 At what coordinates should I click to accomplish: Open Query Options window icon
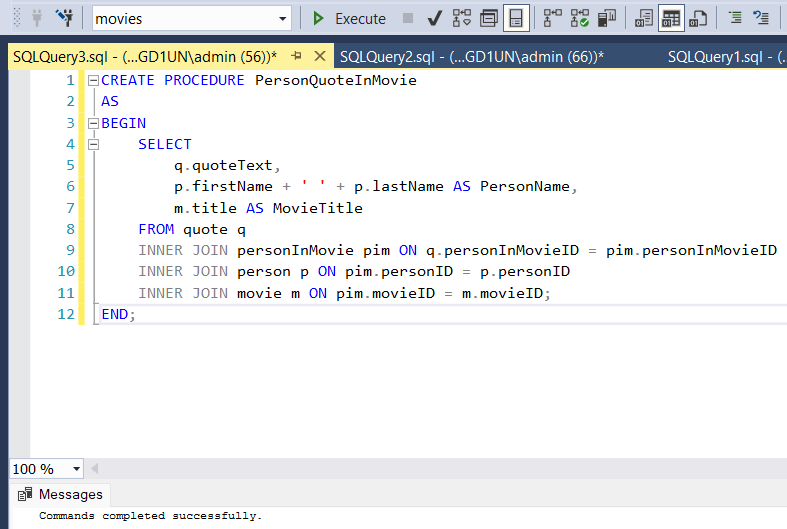[488, 19]
